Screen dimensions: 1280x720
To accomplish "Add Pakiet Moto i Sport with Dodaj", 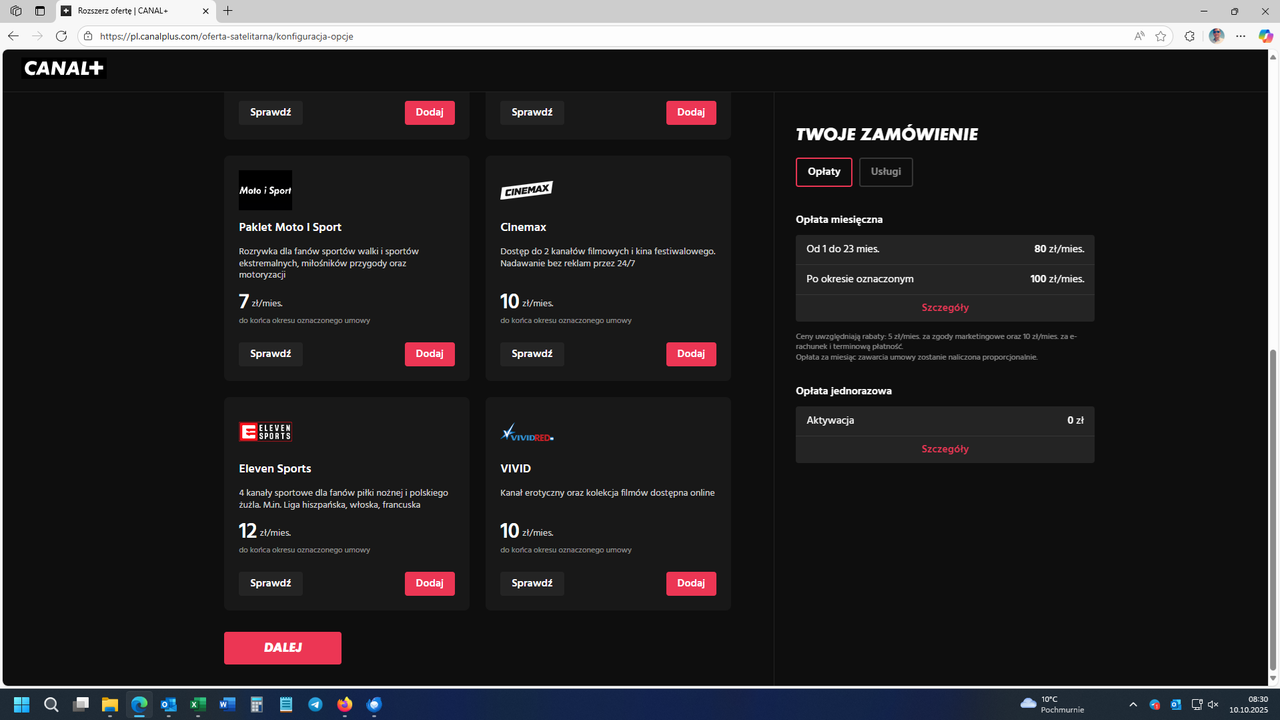I will (429, 354).
